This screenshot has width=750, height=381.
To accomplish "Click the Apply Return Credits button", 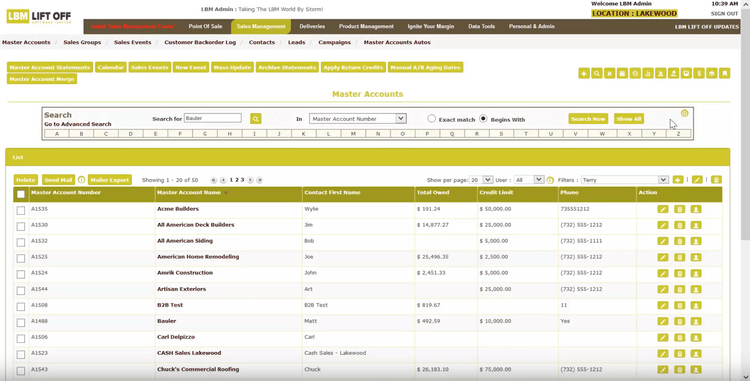I will point(353,67).
